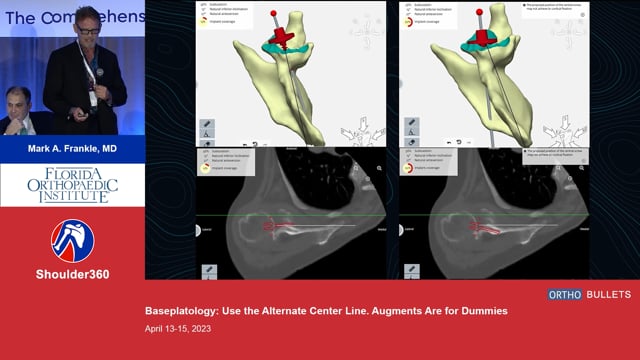Select the angle measurement tool in top-right 3D view

pyautogui.click(x=411, y=132)
